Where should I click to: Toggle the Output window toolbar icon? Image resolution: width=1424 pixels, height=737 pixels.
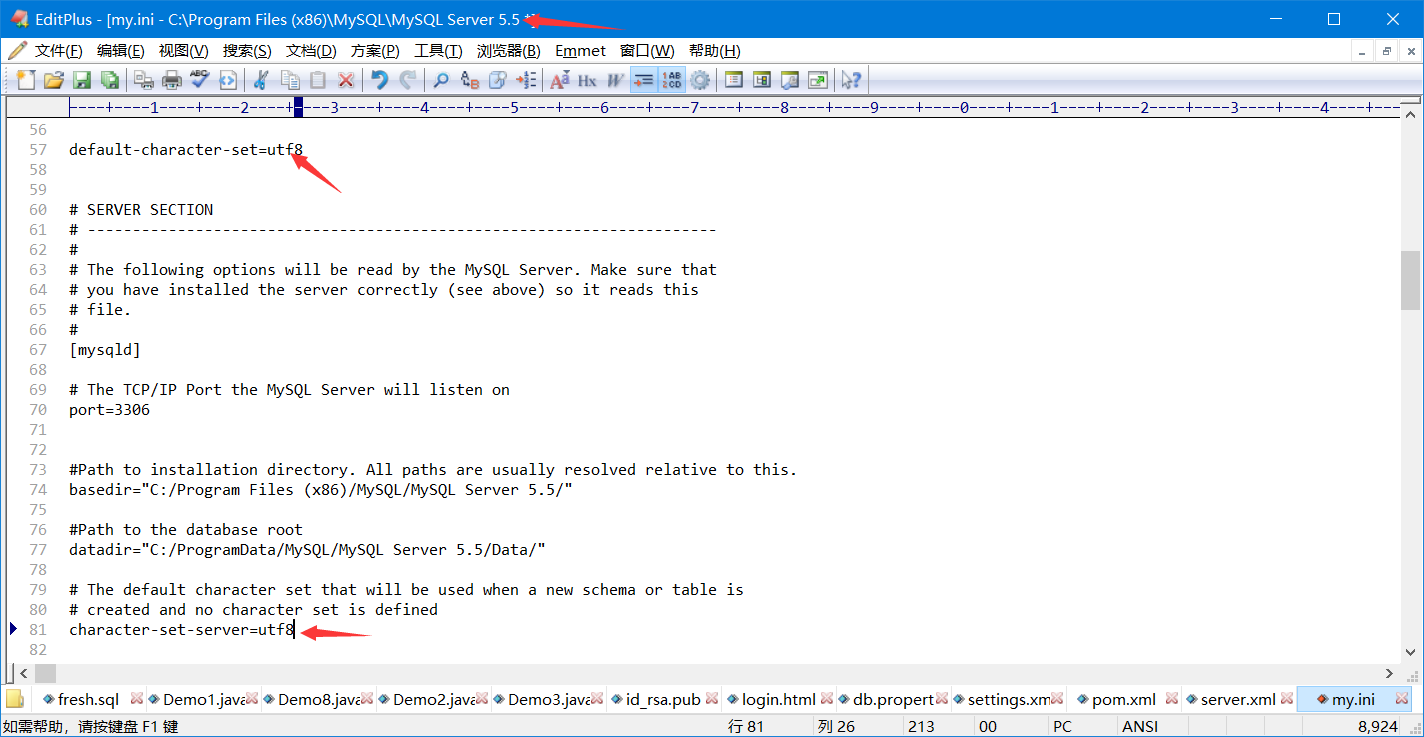point(790,80)
